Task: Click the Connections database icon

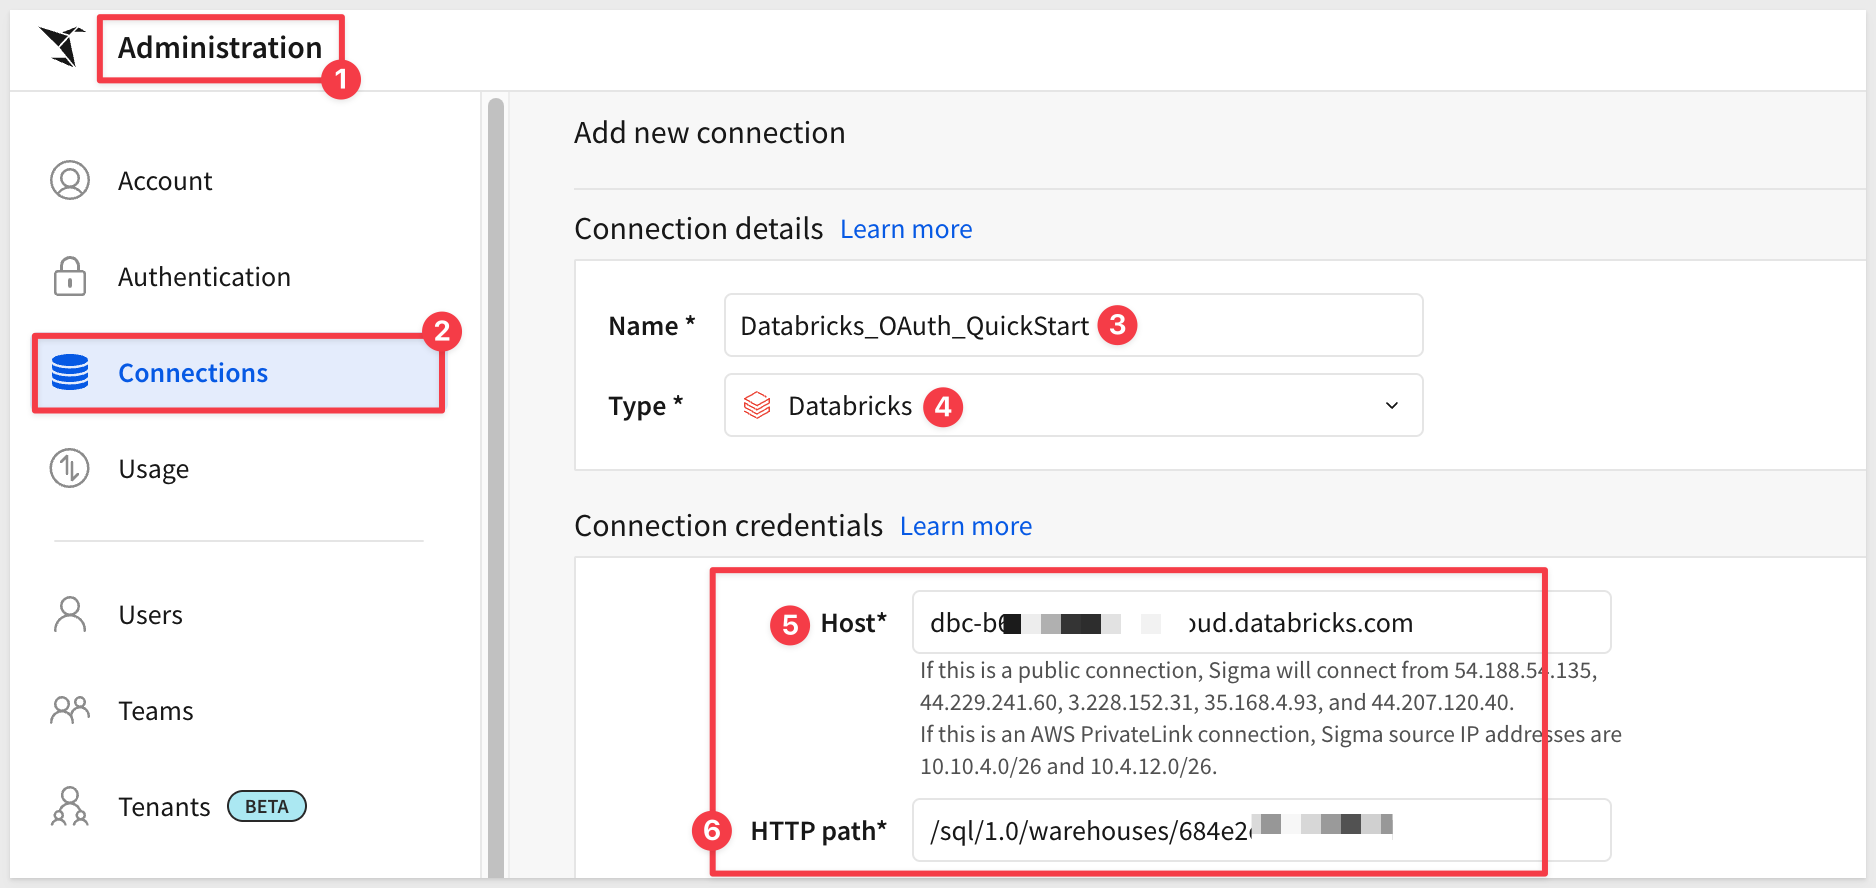Action: [70, 372]
